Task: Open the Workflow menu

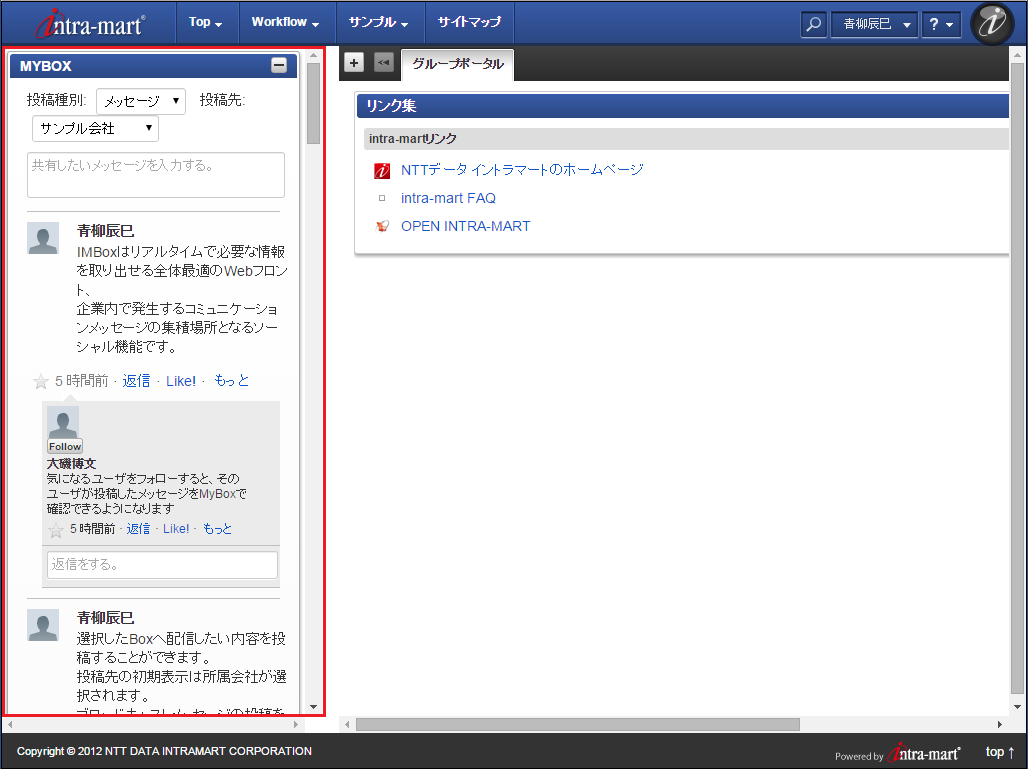Action: pos(284,22)
